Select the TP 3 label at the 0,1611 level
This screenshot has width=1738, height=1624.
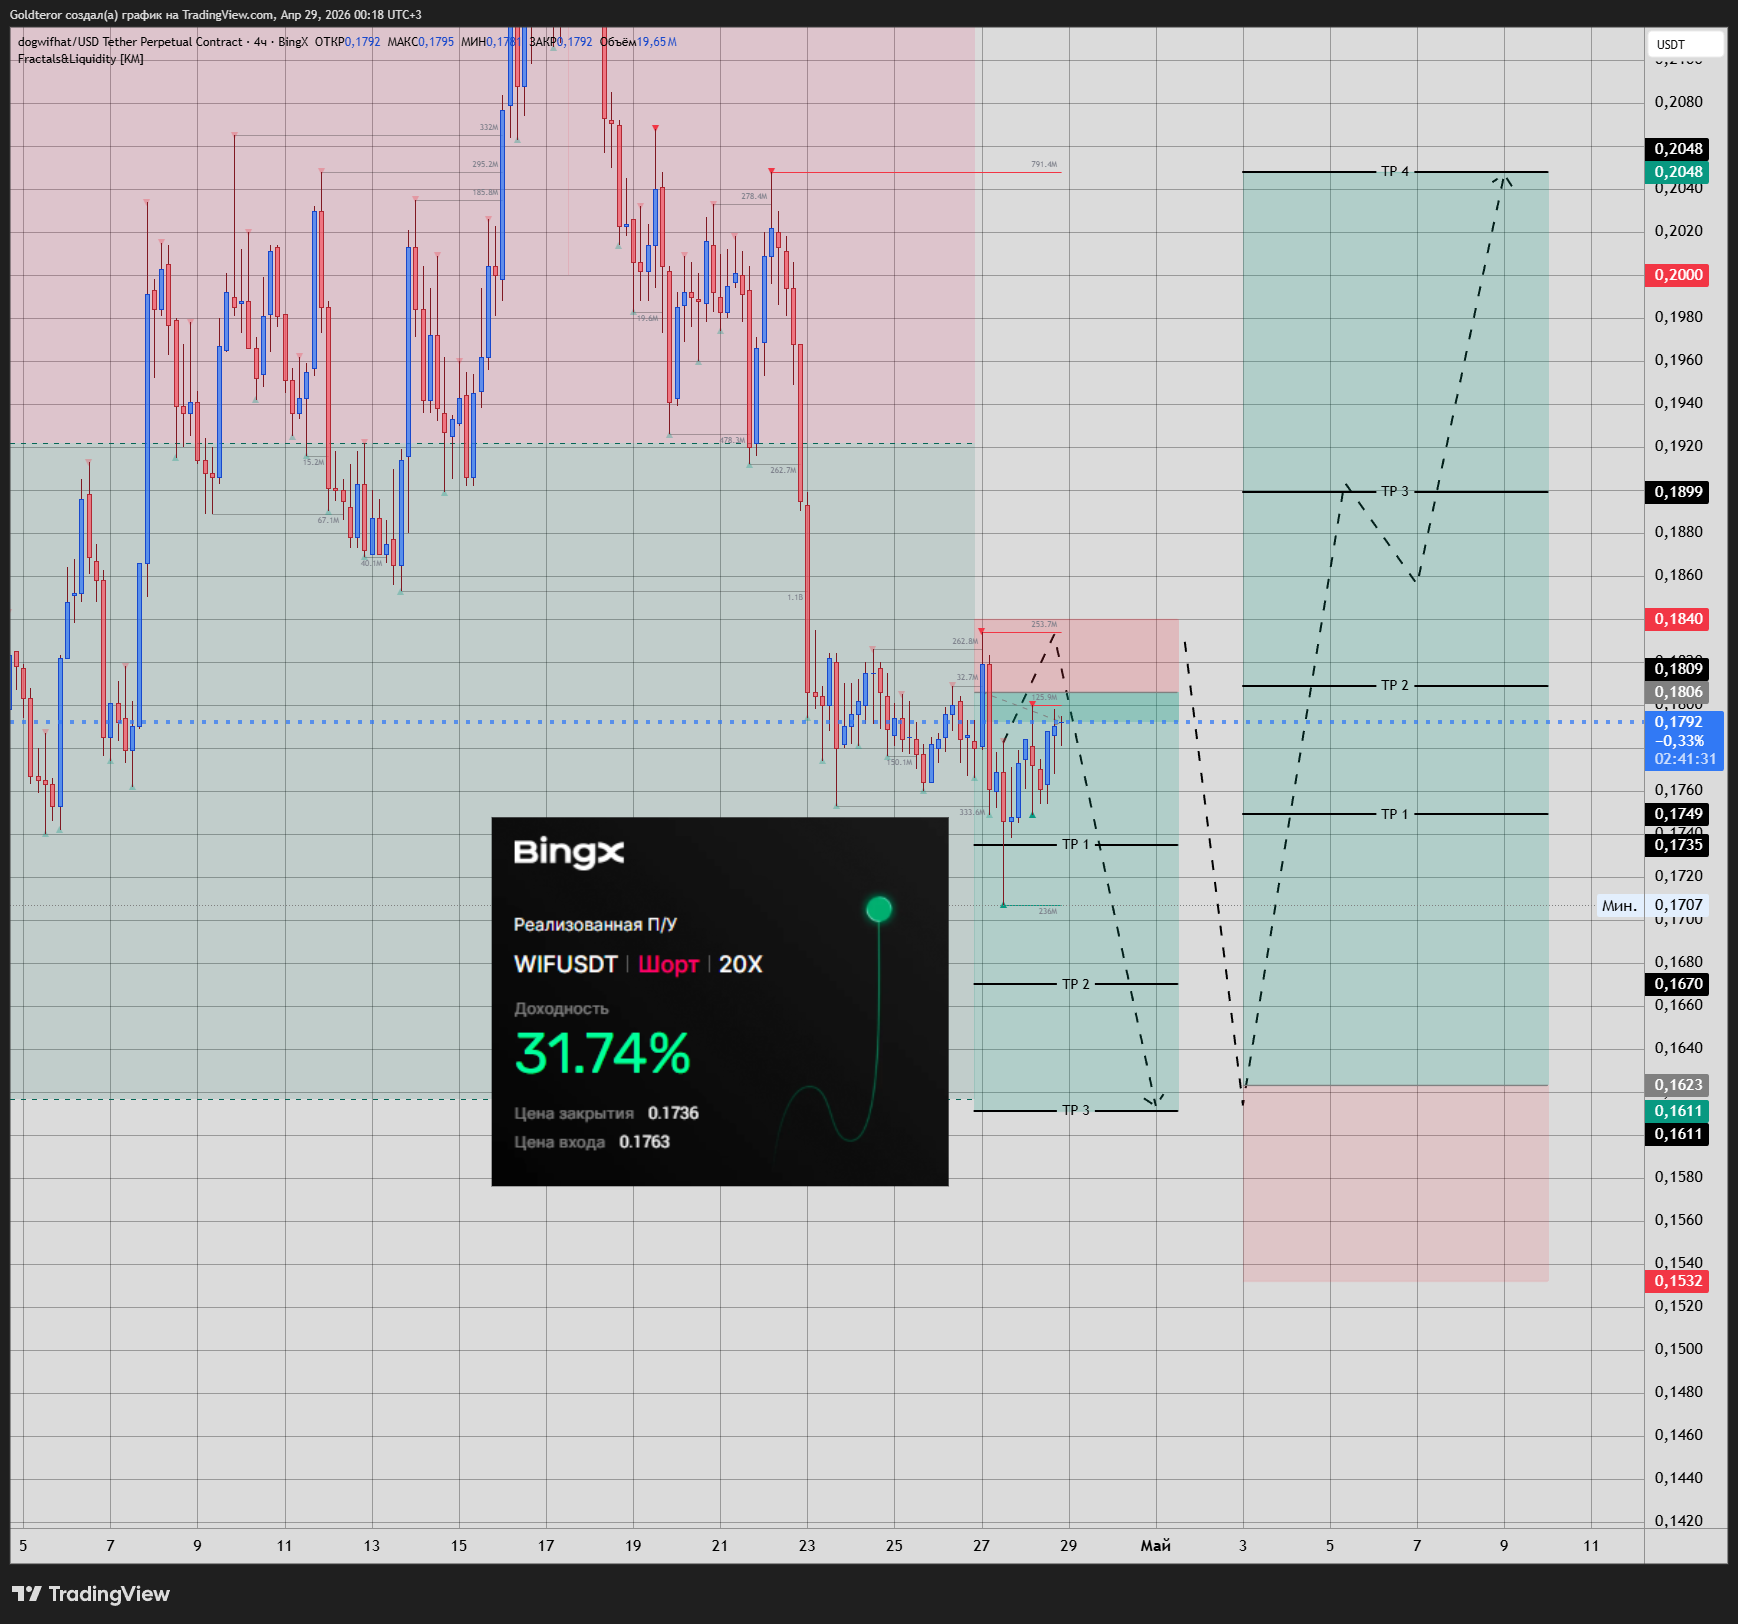1076,1111
